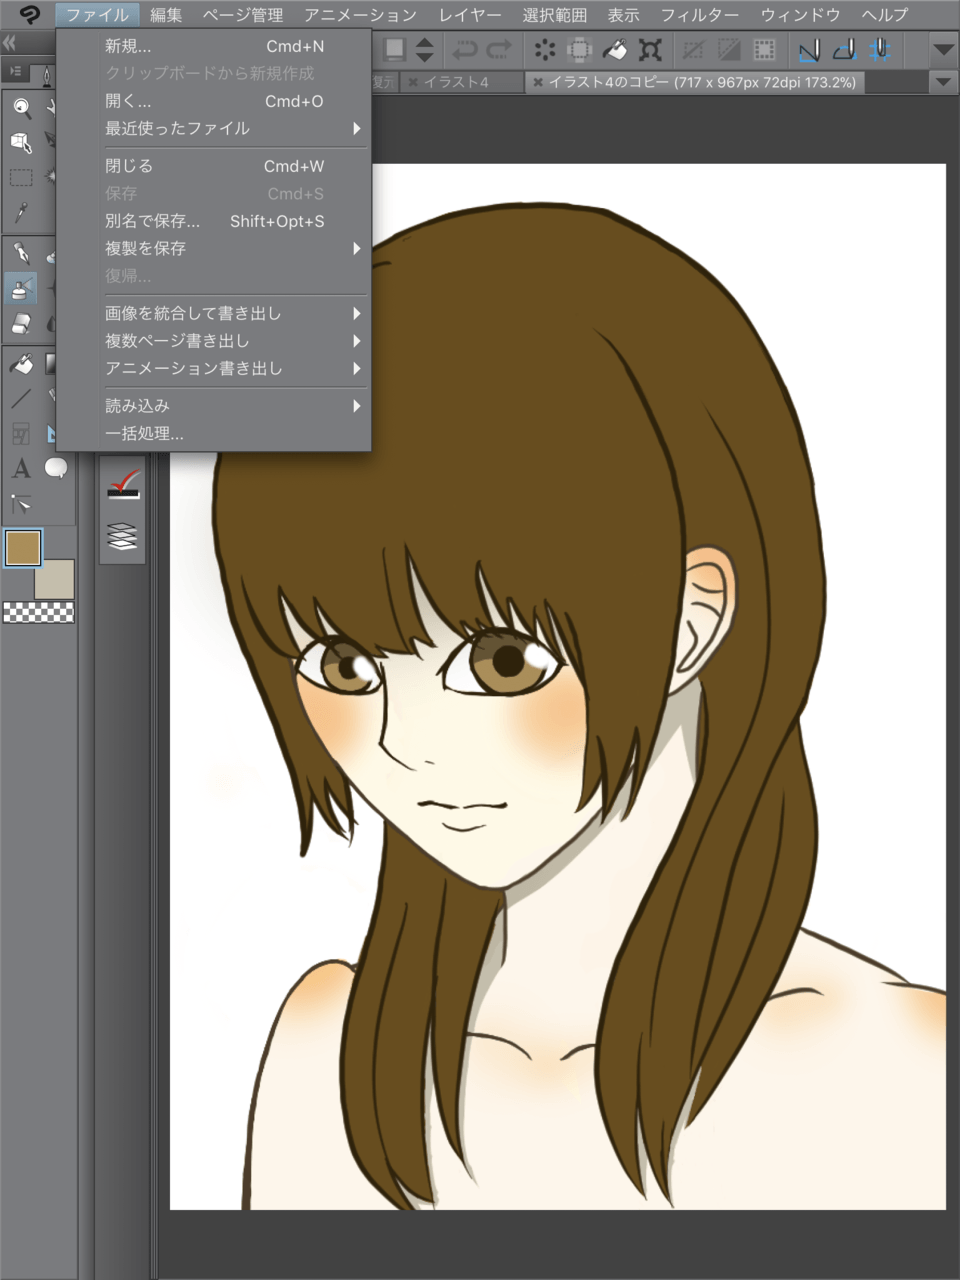Viewport: 960px width, 1280px height.
Task: Select the Operation object tool
Action: pyautogui.click(x=21, y=143)
